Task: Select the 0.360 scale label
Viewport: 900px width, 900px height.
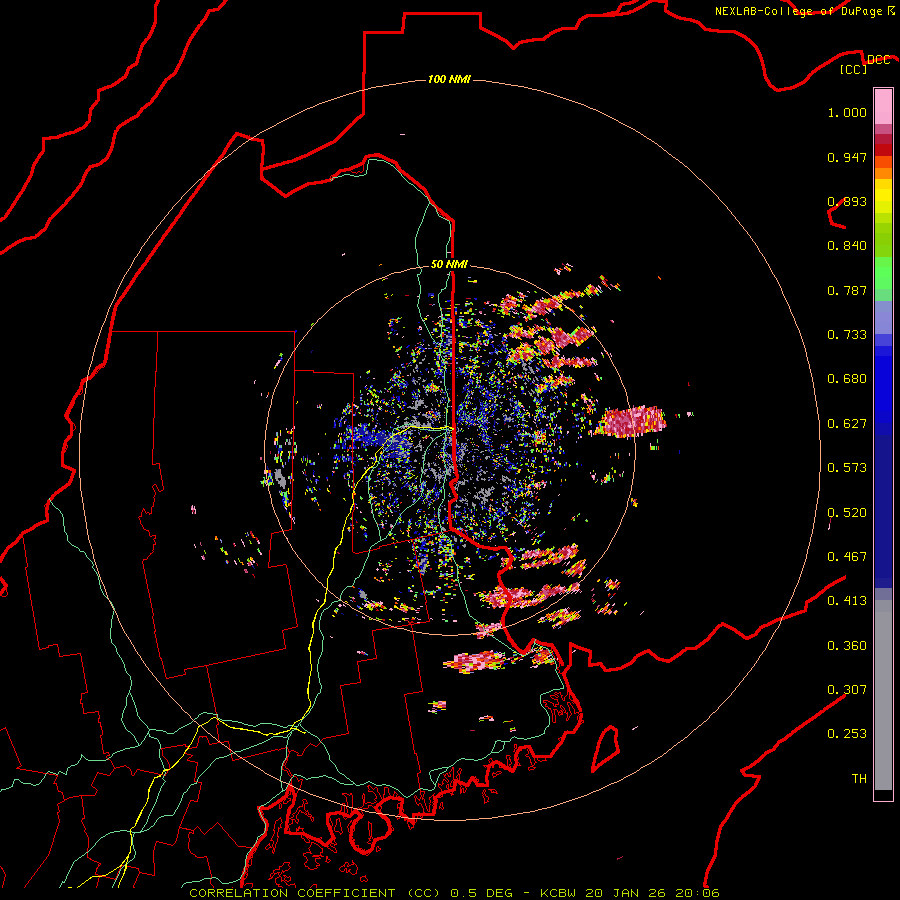Action: point(847,646)
